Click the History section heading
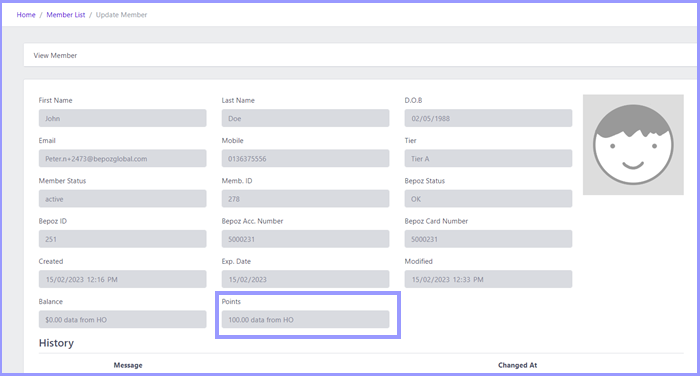 tap(56, 343)
